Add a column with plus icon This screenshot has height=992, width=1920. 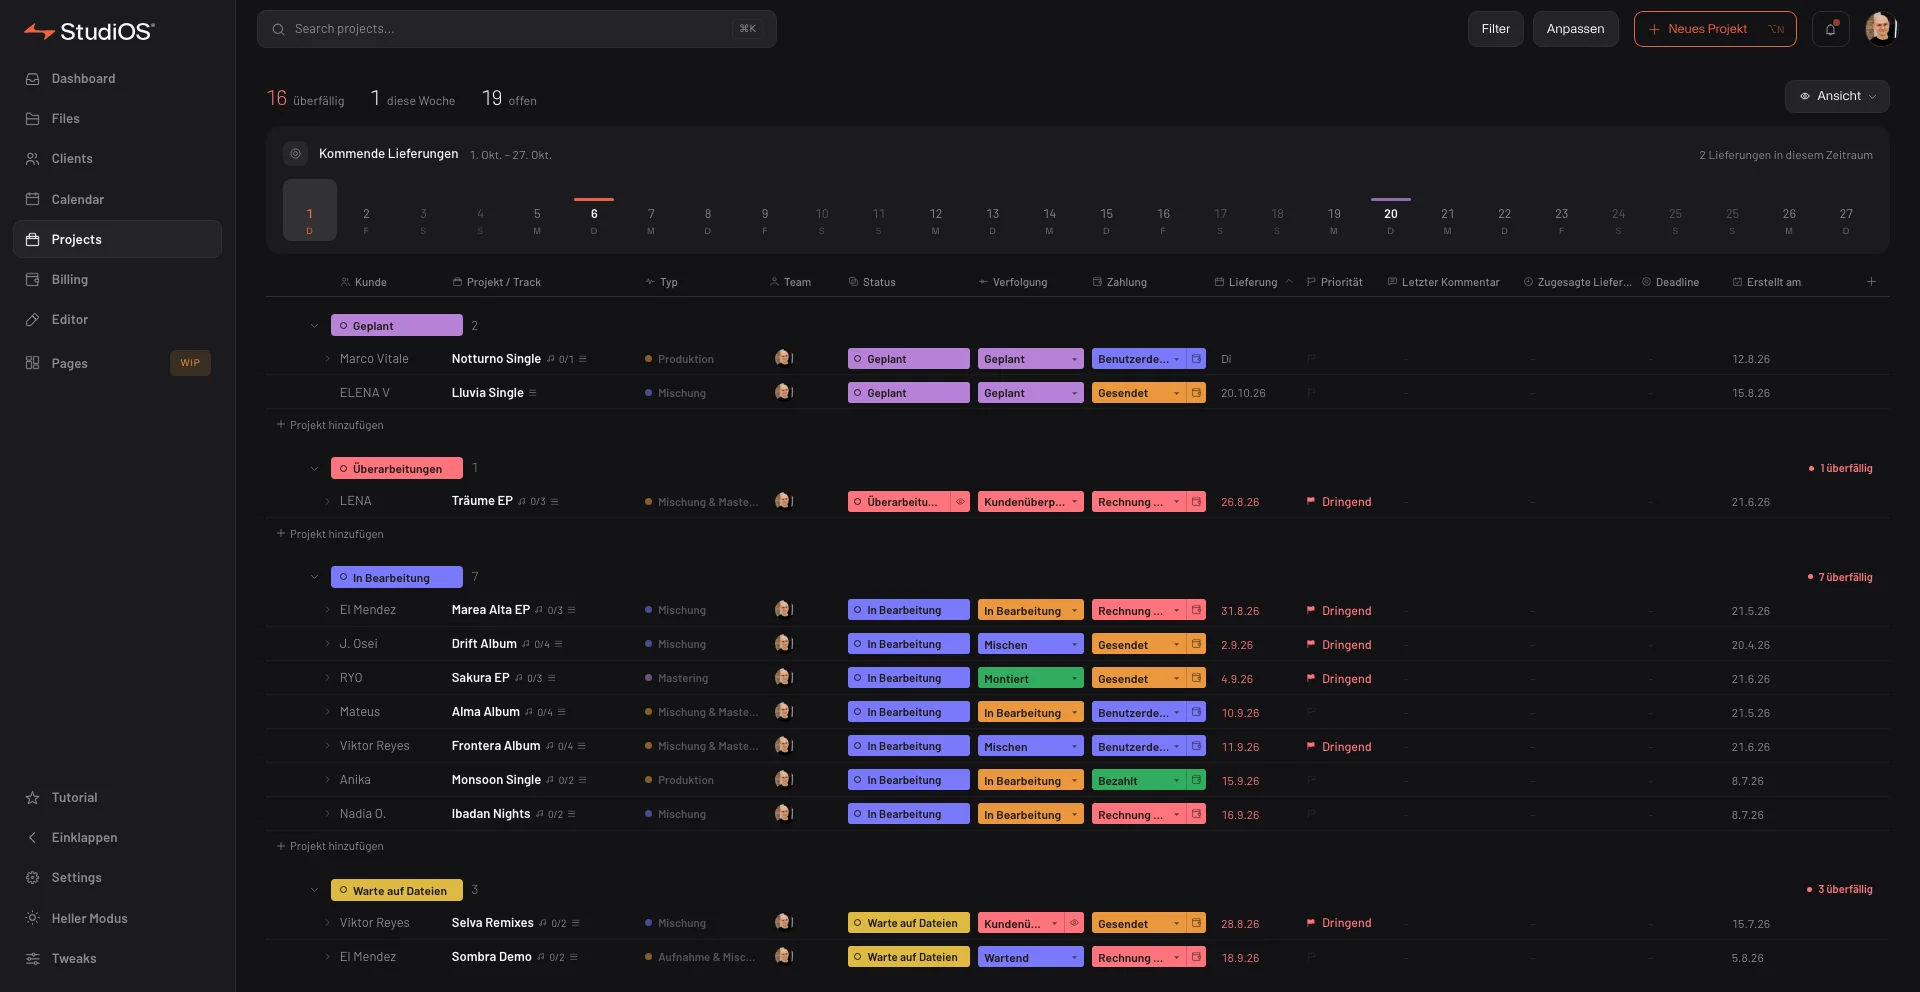pyautogui.click(x=1871, y=282)
